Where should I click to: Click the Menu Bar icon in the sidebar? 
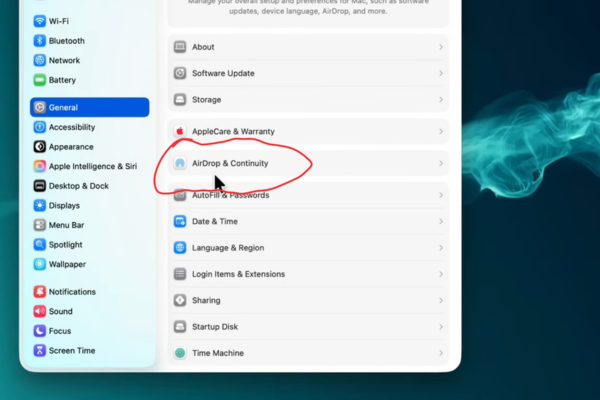coord(39,225)
